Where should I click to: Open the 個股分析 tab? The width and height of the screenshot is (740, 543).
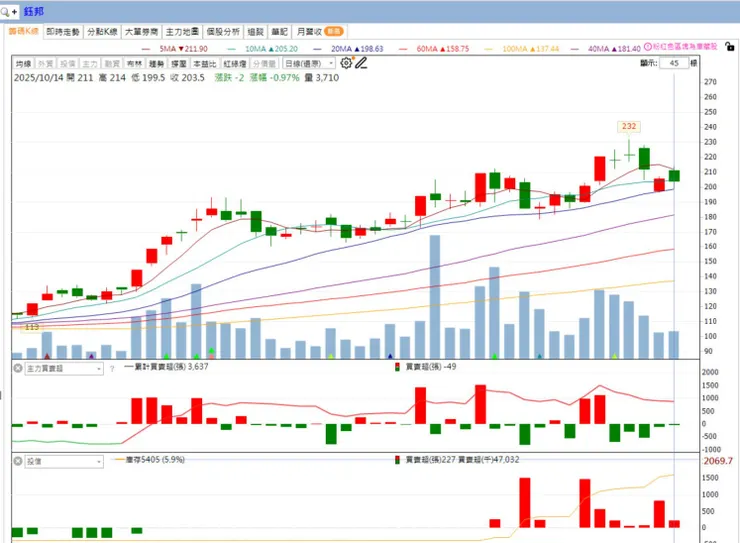(x=223, y=32)
